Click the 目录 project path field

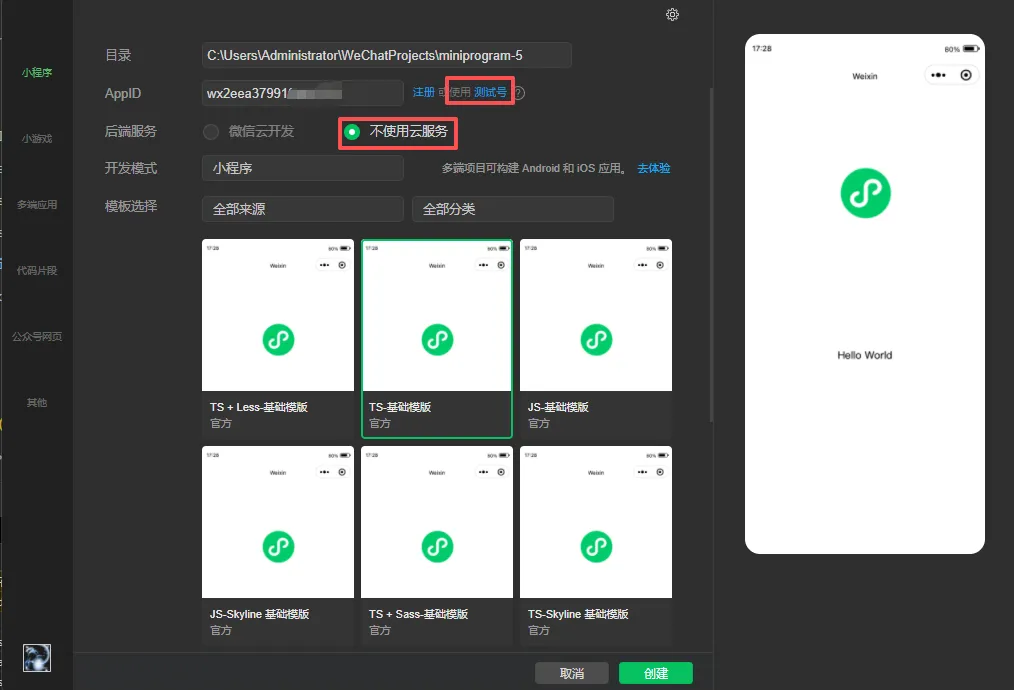(x=387, y=56)
